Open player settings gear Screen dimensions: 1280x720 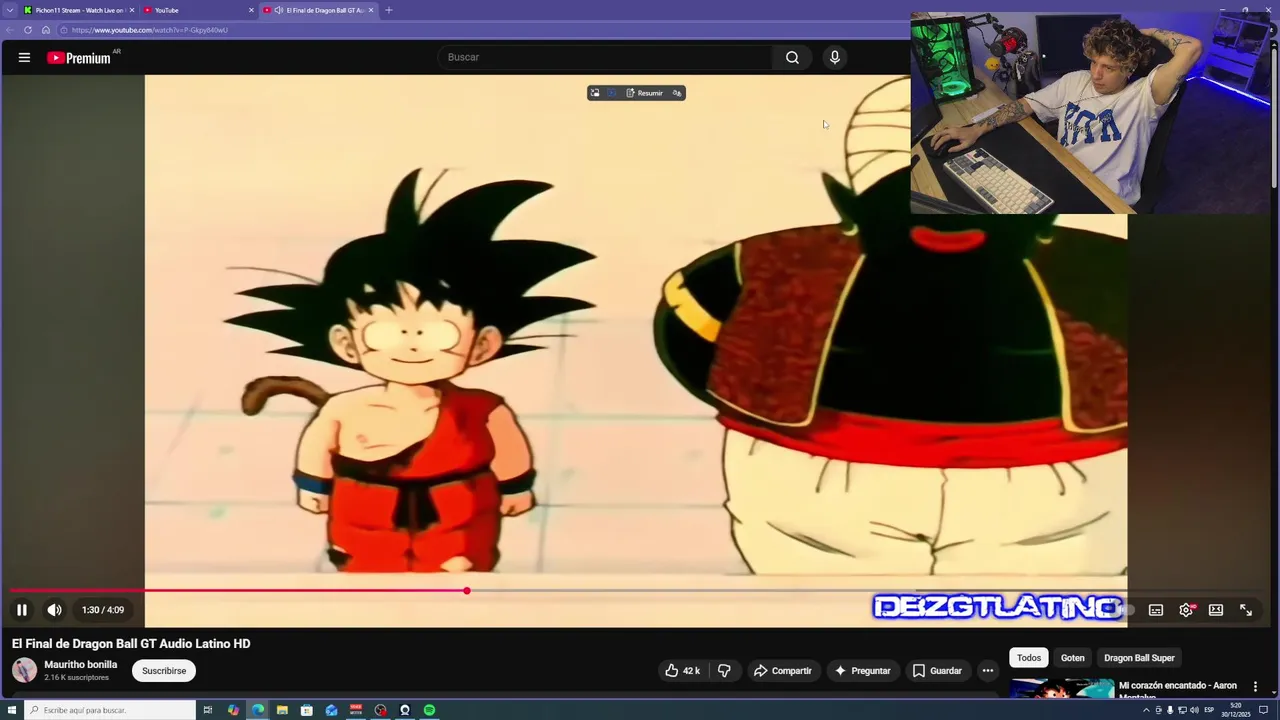[1186, 610]
